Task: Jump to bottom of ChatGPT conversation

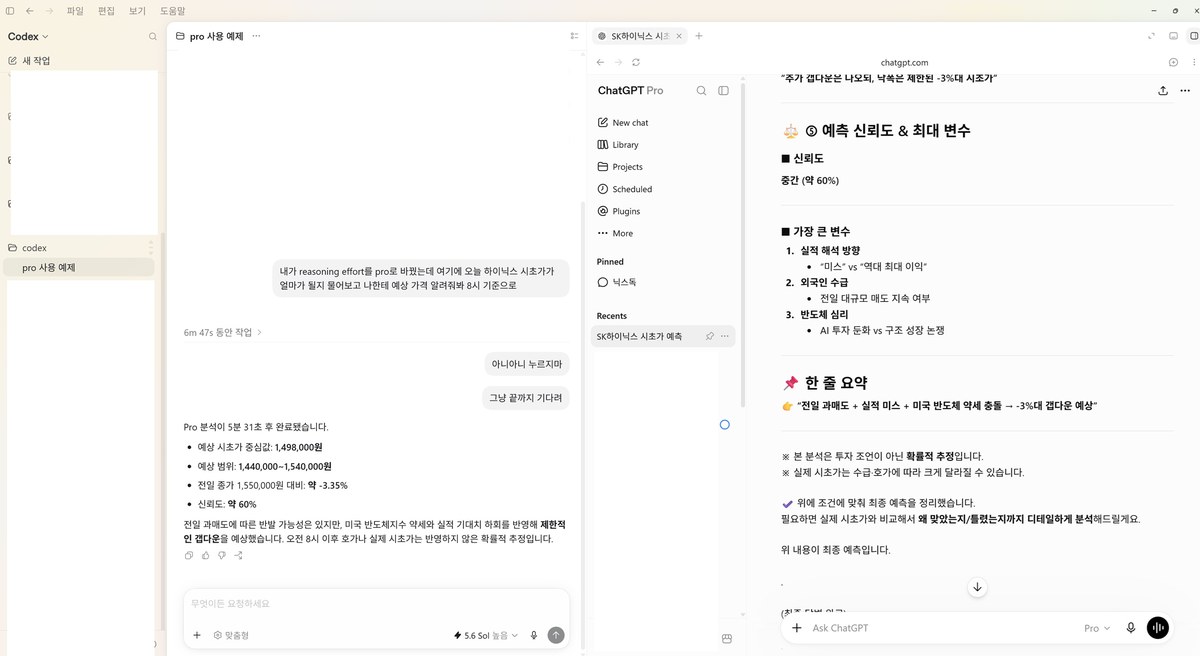Action: tap(977, 587)
